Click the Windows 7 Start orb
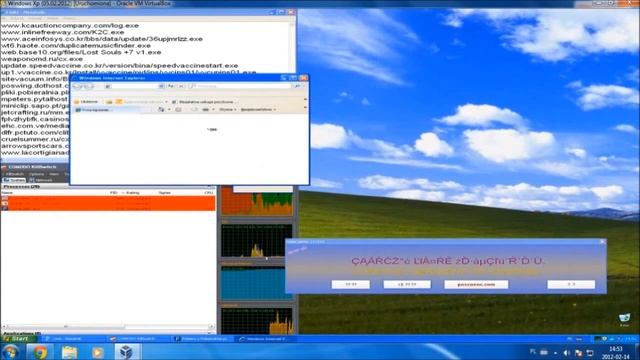Image resolution: width=640 pixels, height=360 pixels. coord(10,352)
